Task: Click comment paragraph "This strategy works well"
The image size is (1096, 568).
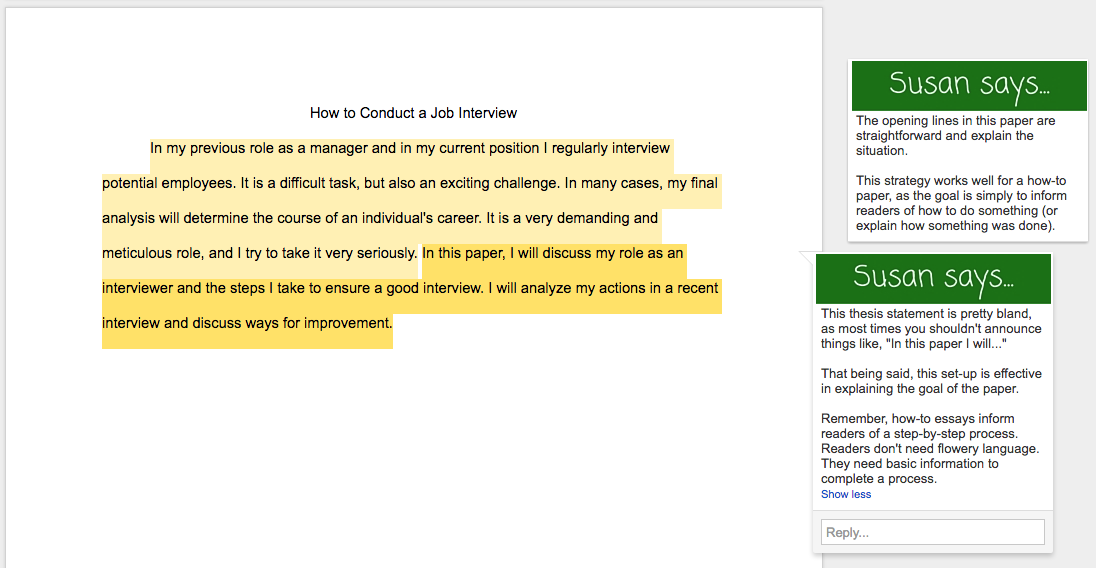Action: (960, 203)
